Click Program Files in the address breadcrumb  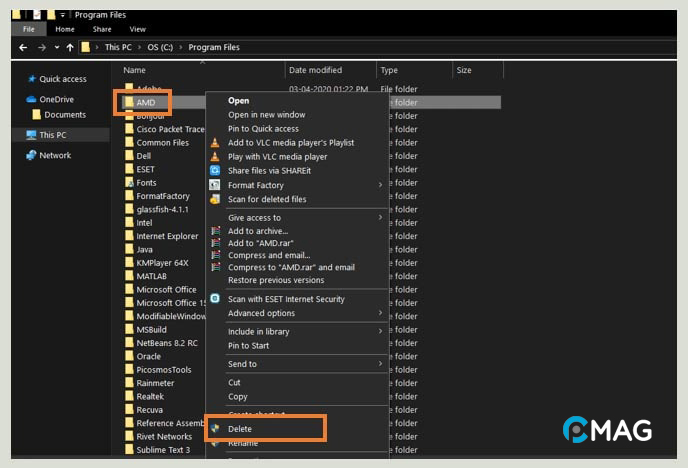pos(214,47)
